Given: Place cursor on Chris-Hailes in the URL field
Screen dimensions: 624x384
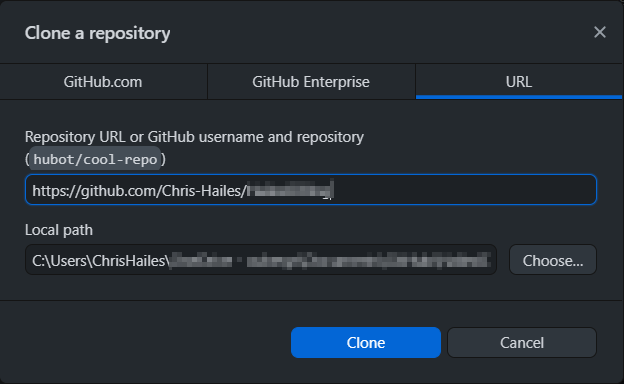Looking at the screenshot, I should 201,191.
